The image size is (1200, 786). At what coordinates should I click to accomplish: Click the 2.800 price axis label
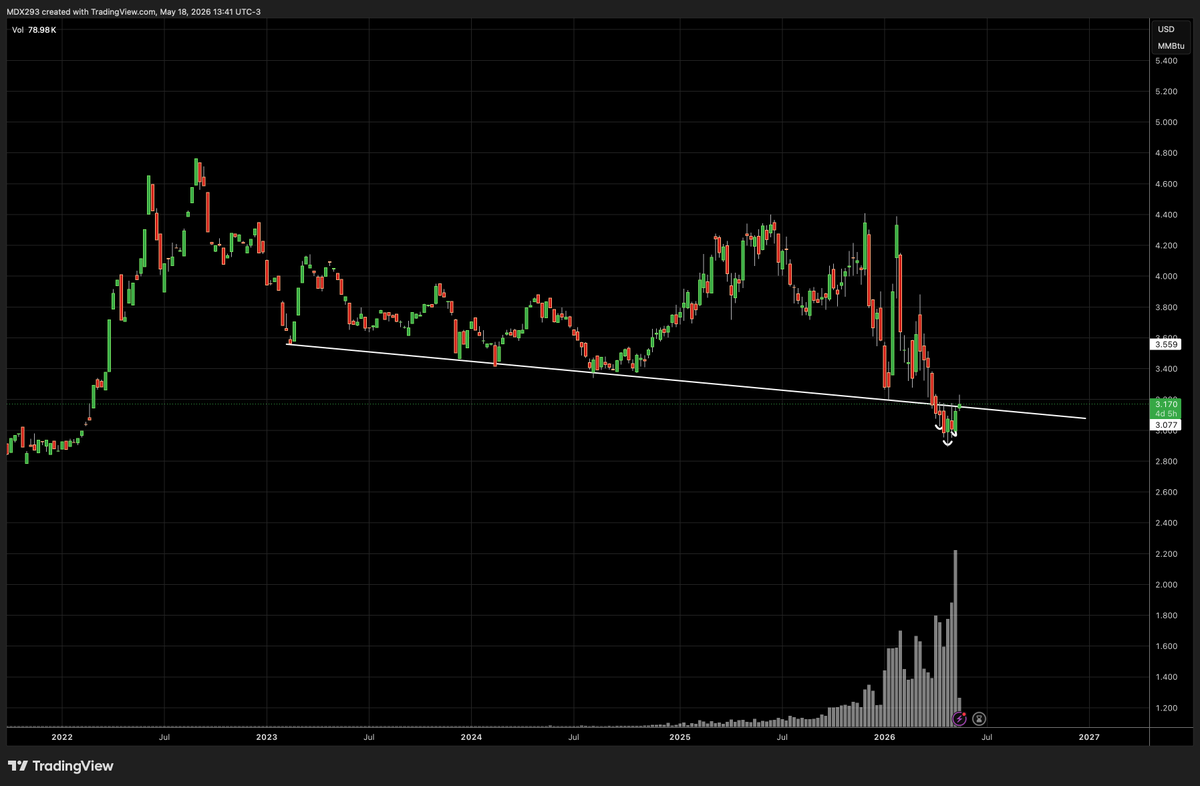click(x=1166, y=462)
